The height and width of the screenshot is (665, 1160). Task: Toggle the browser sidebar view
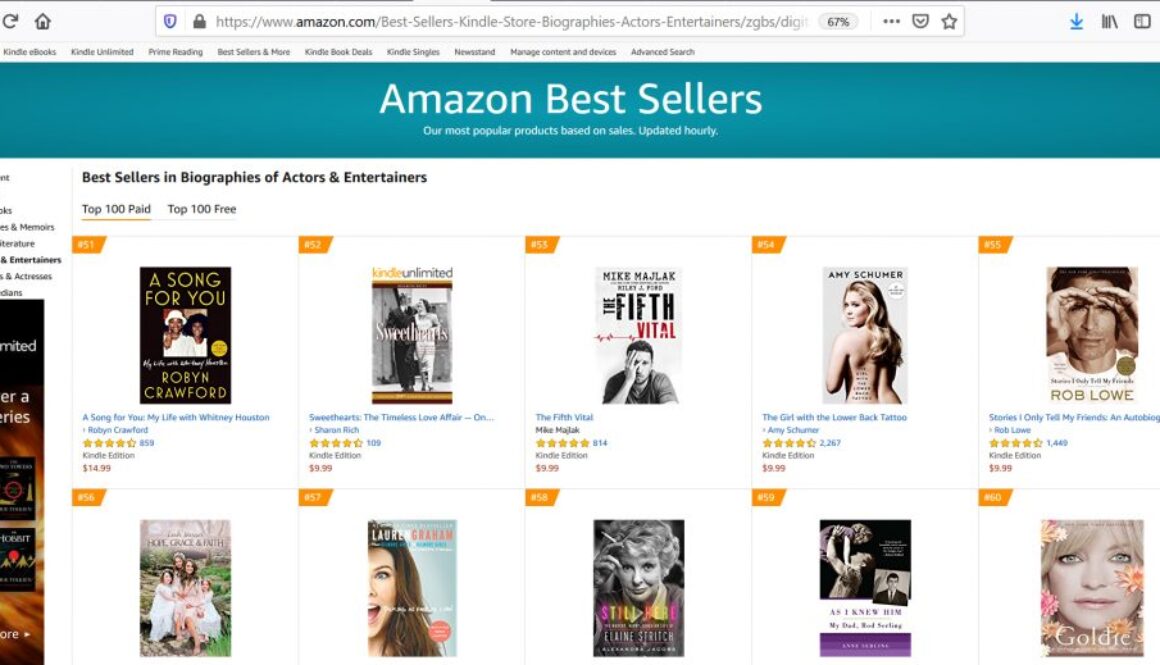coord(1142,21)
